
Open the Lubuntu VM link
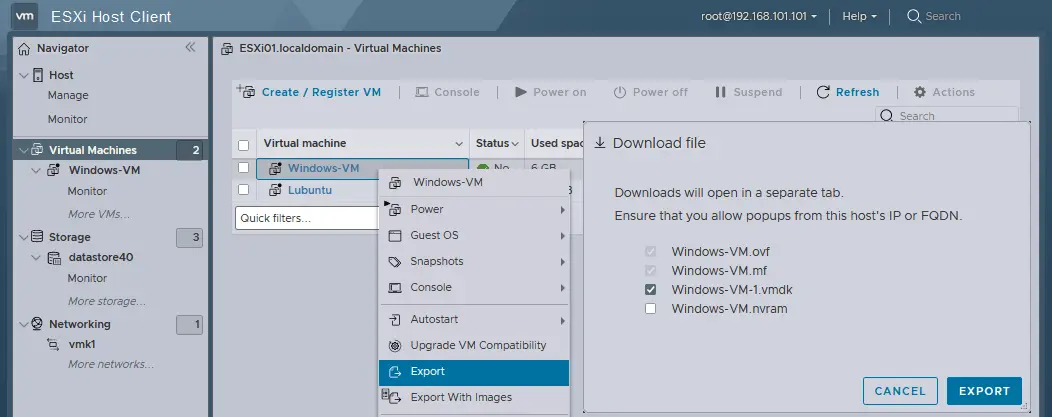310,190
